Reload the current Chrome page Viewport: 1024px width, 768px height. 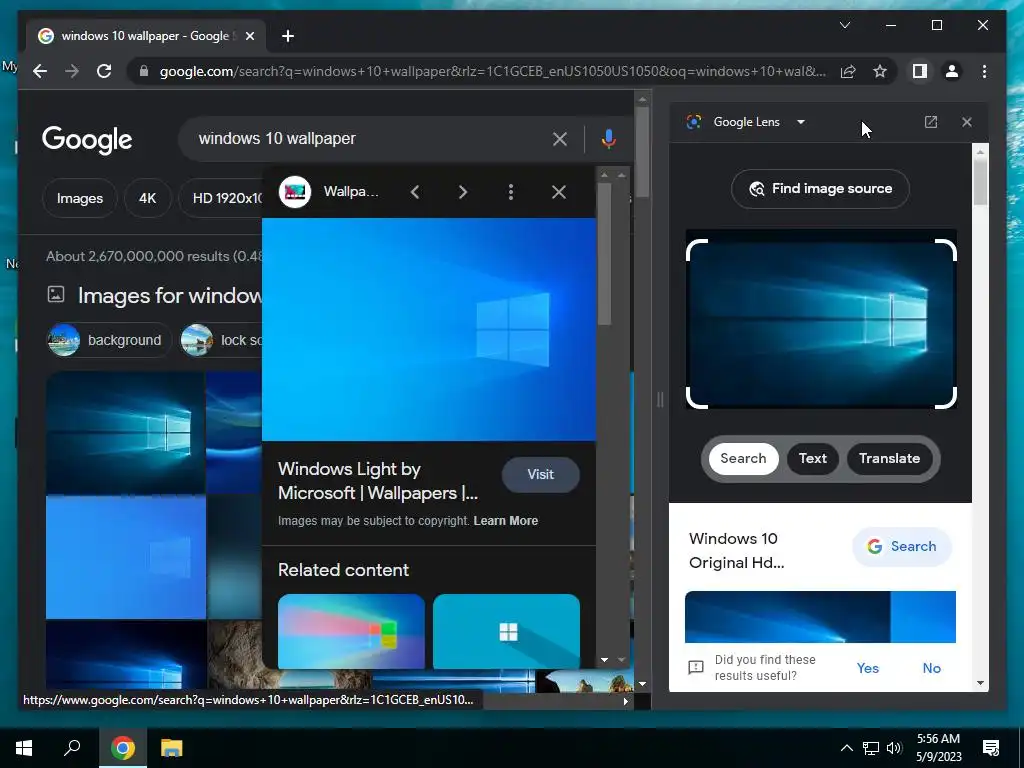coord(104,71)
